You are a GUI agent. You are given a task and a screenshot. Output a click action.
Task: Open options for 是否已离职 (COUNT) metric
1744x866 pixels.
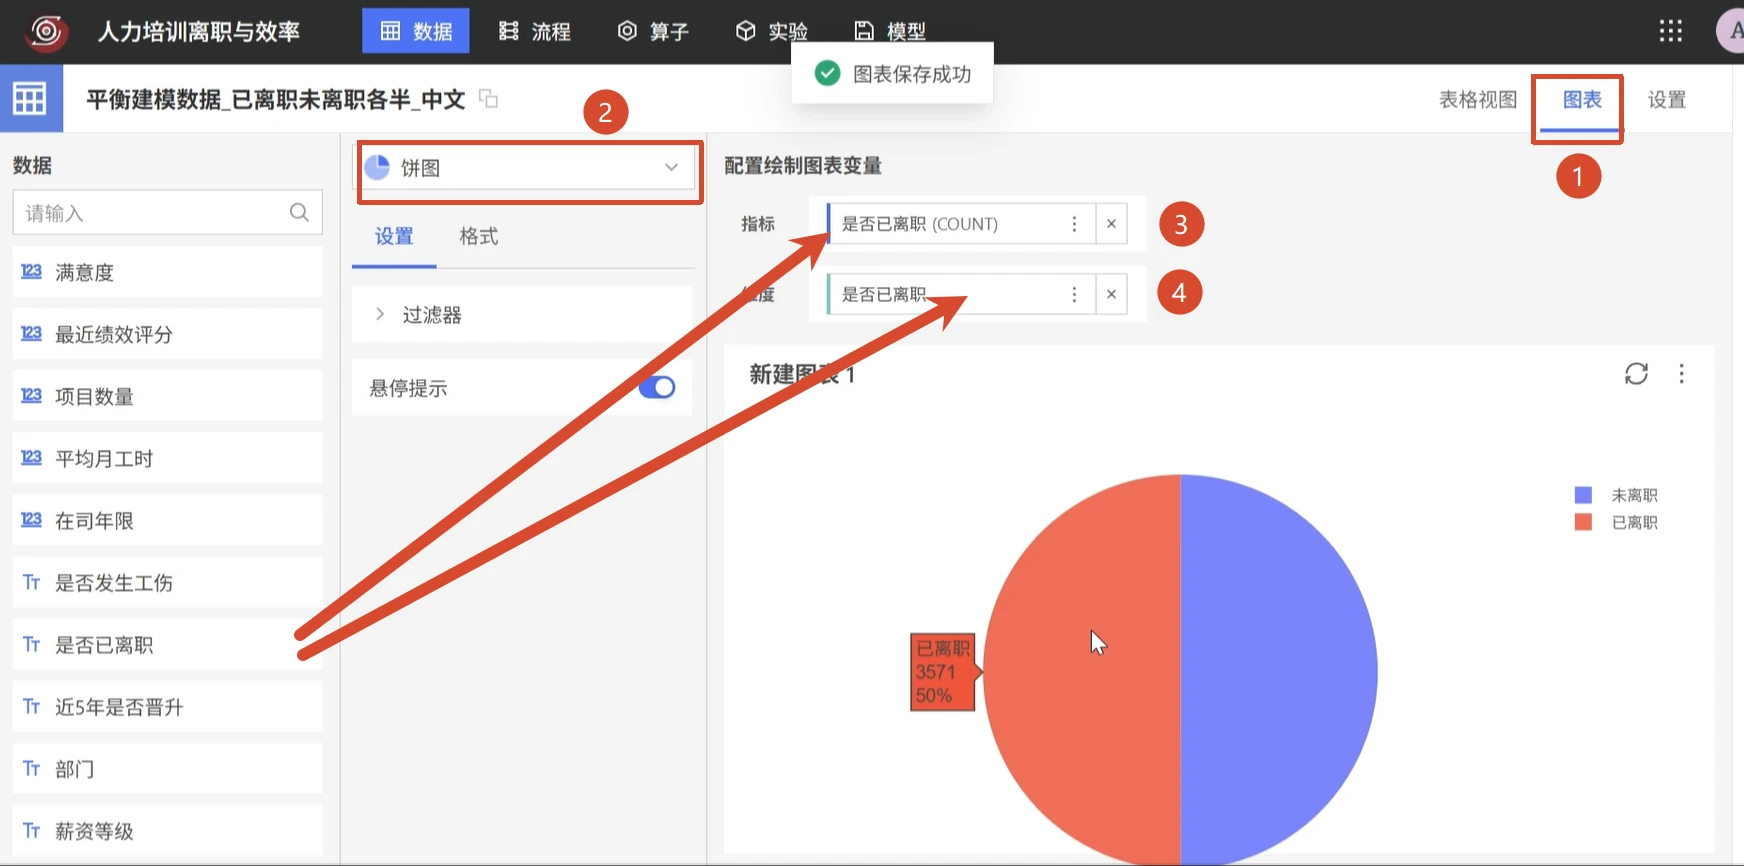click(x=1074, y=224)
